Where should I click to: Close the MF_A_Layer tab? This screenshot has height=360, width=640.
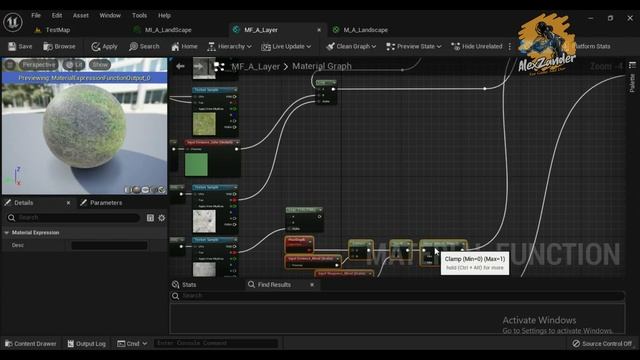(x=319, y=30)
